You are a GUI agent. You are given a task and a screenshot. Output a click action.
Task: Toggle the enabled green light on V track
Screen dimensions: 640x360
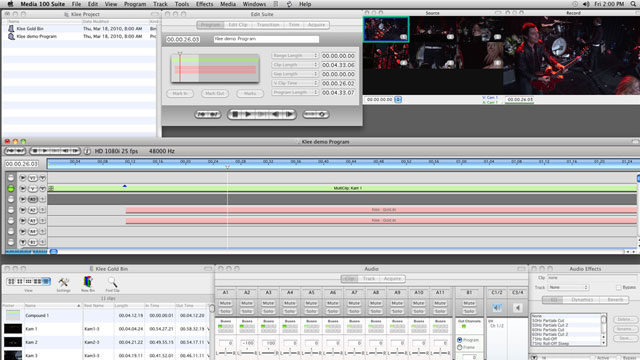click(x=11, y=189)
